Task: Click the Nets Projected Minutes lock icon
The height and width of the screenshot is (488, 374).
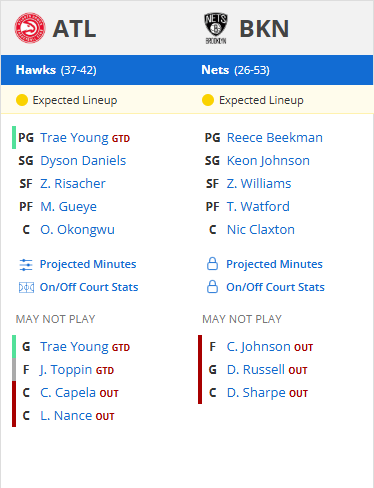Action: tap(212, 264)
